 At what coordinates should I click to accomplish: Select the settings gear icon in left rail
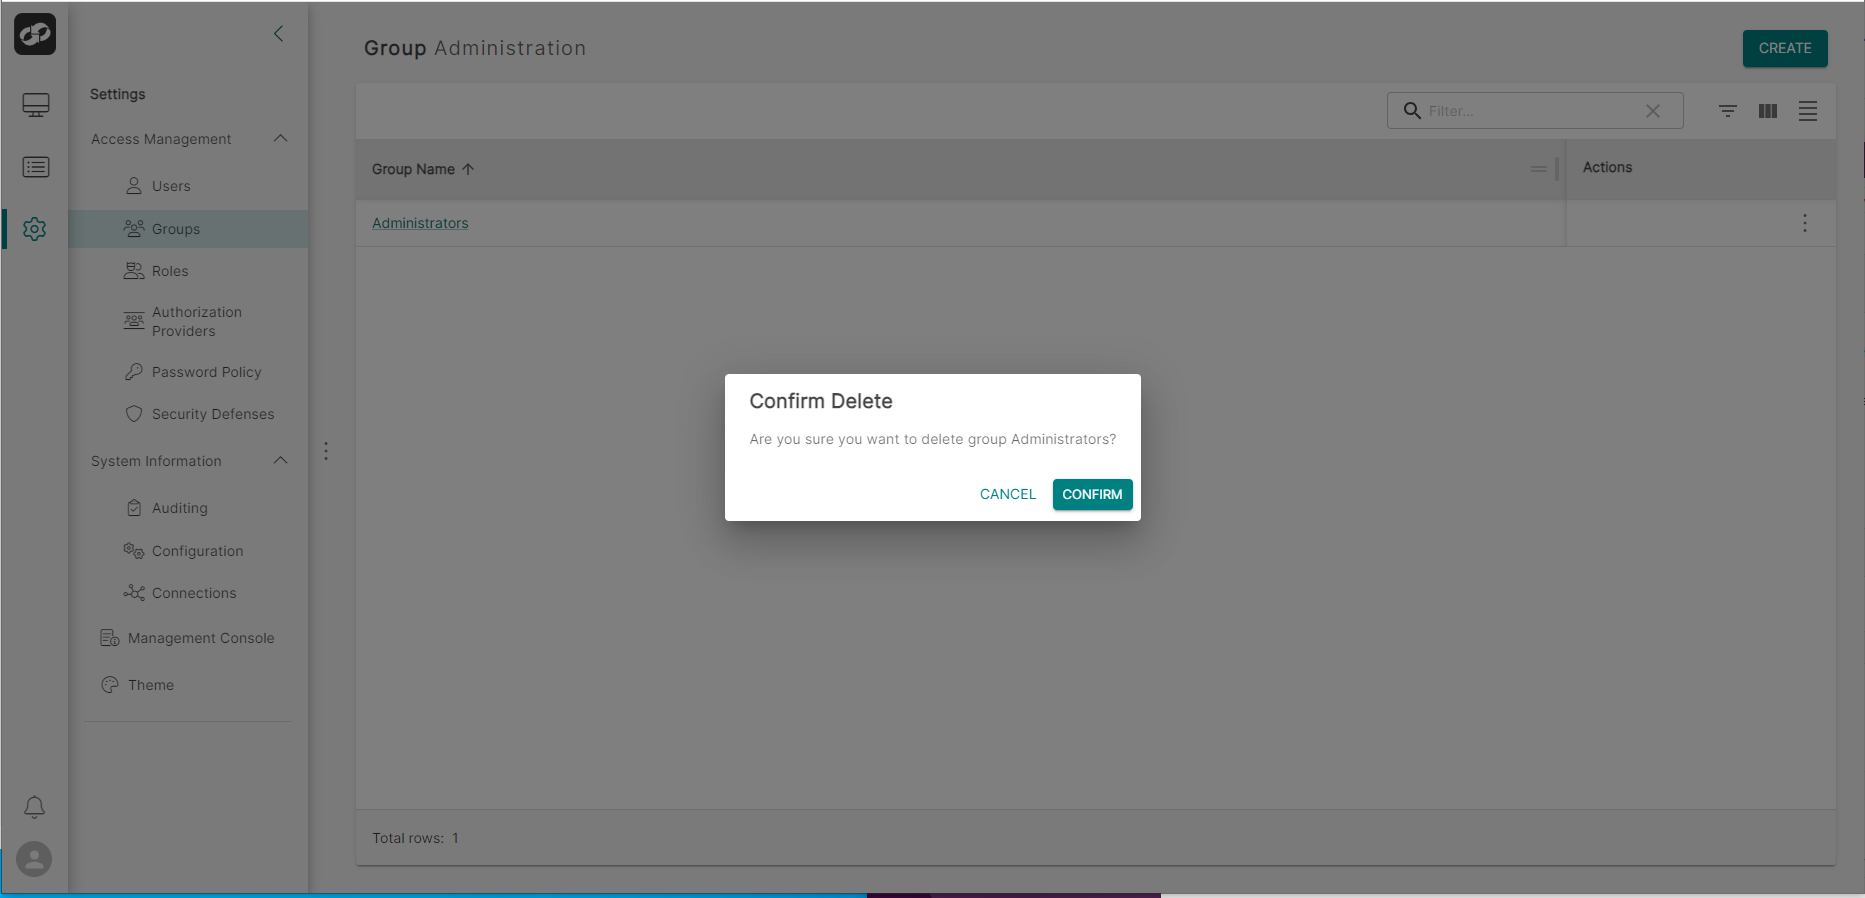pos(35,229)
